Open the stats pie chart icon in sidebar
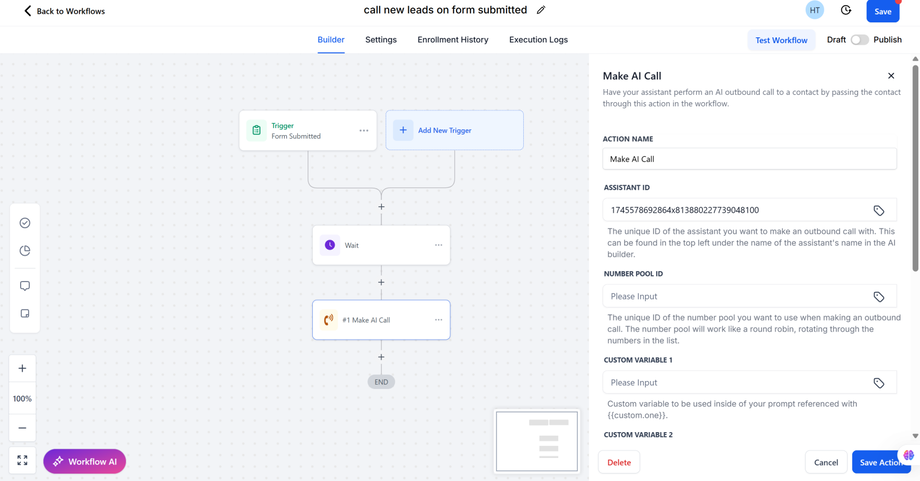The image size is (920, 481). [x=25, y=251]
